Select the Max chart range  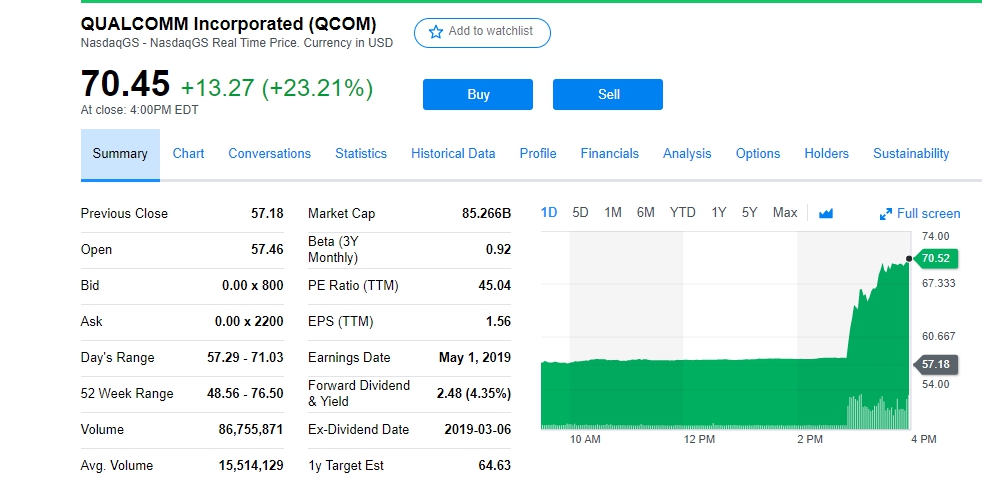785,213
